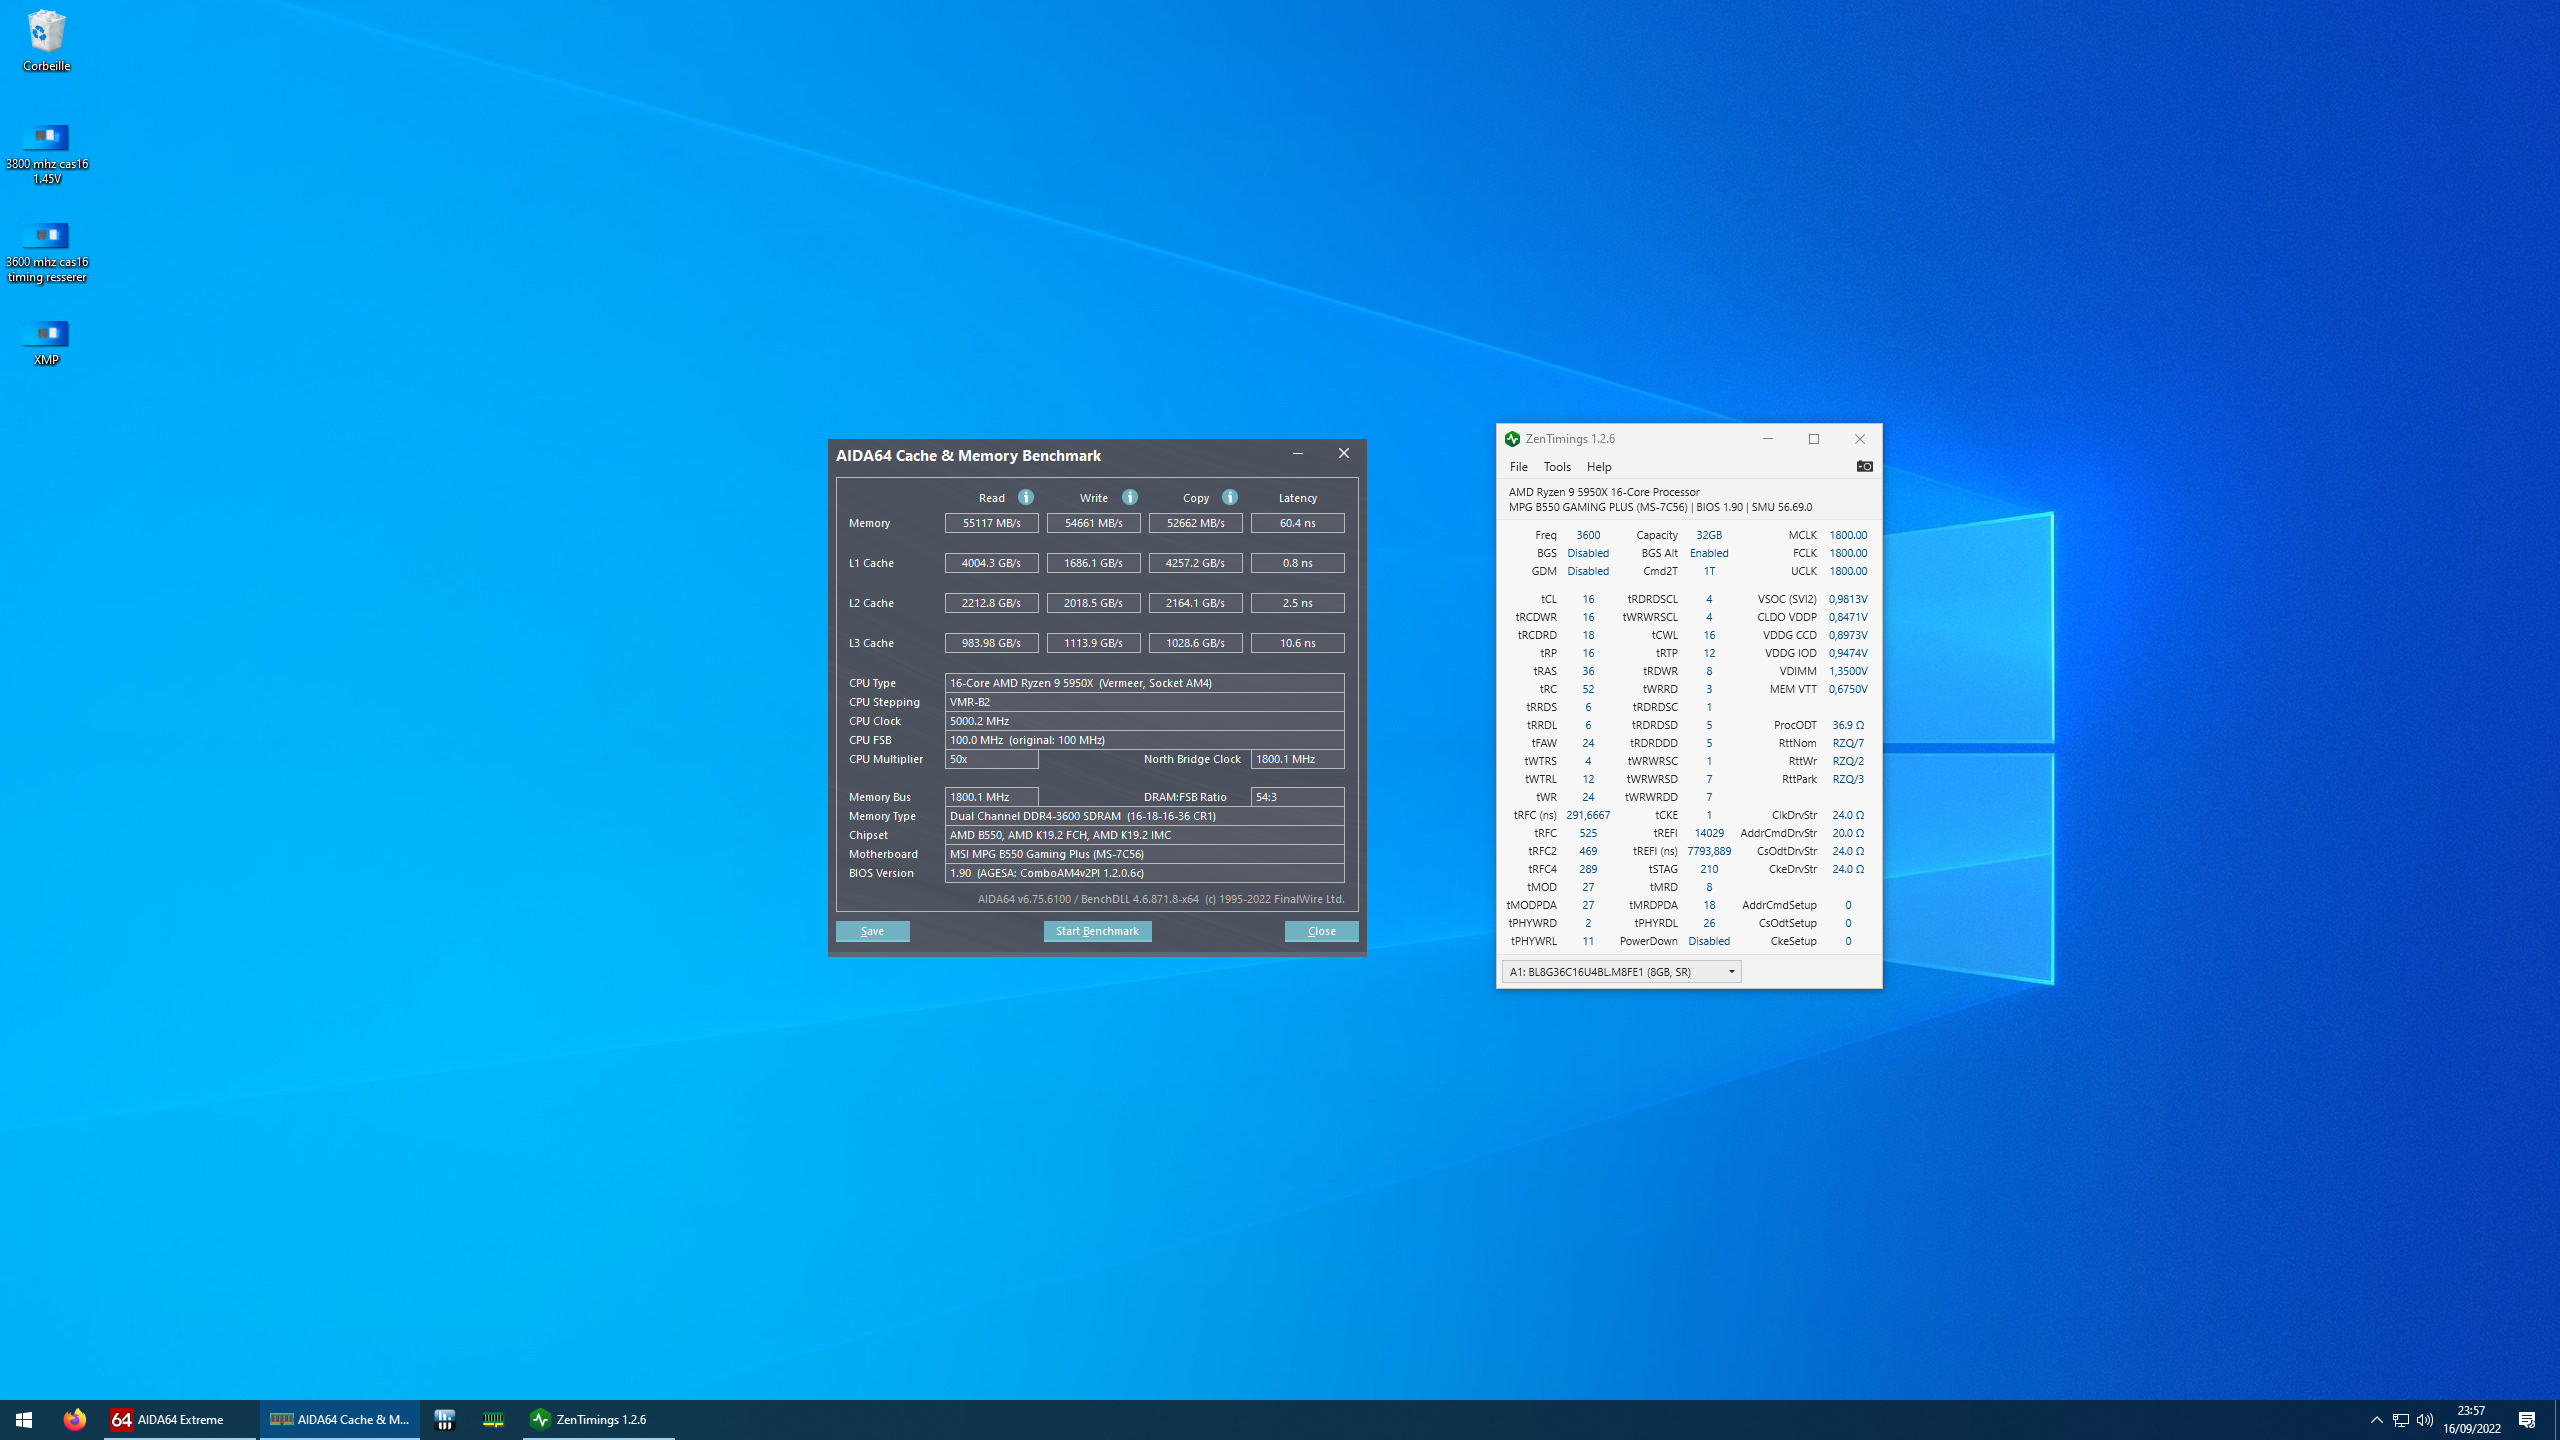This screenshot has height=1440, width=2560.
Task: Click the Save button in AIDA64
Action: click(x=872, y=931)
